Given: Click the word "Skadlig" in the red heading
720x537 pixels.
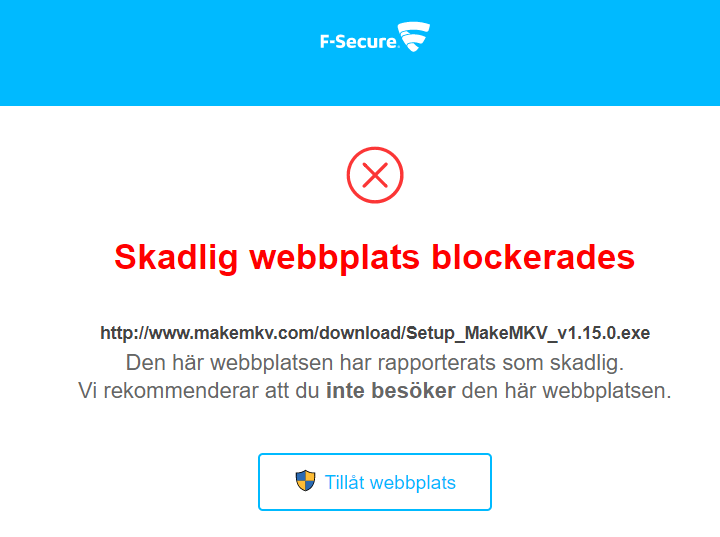Looking at the screenshot, I should point(176,257).
